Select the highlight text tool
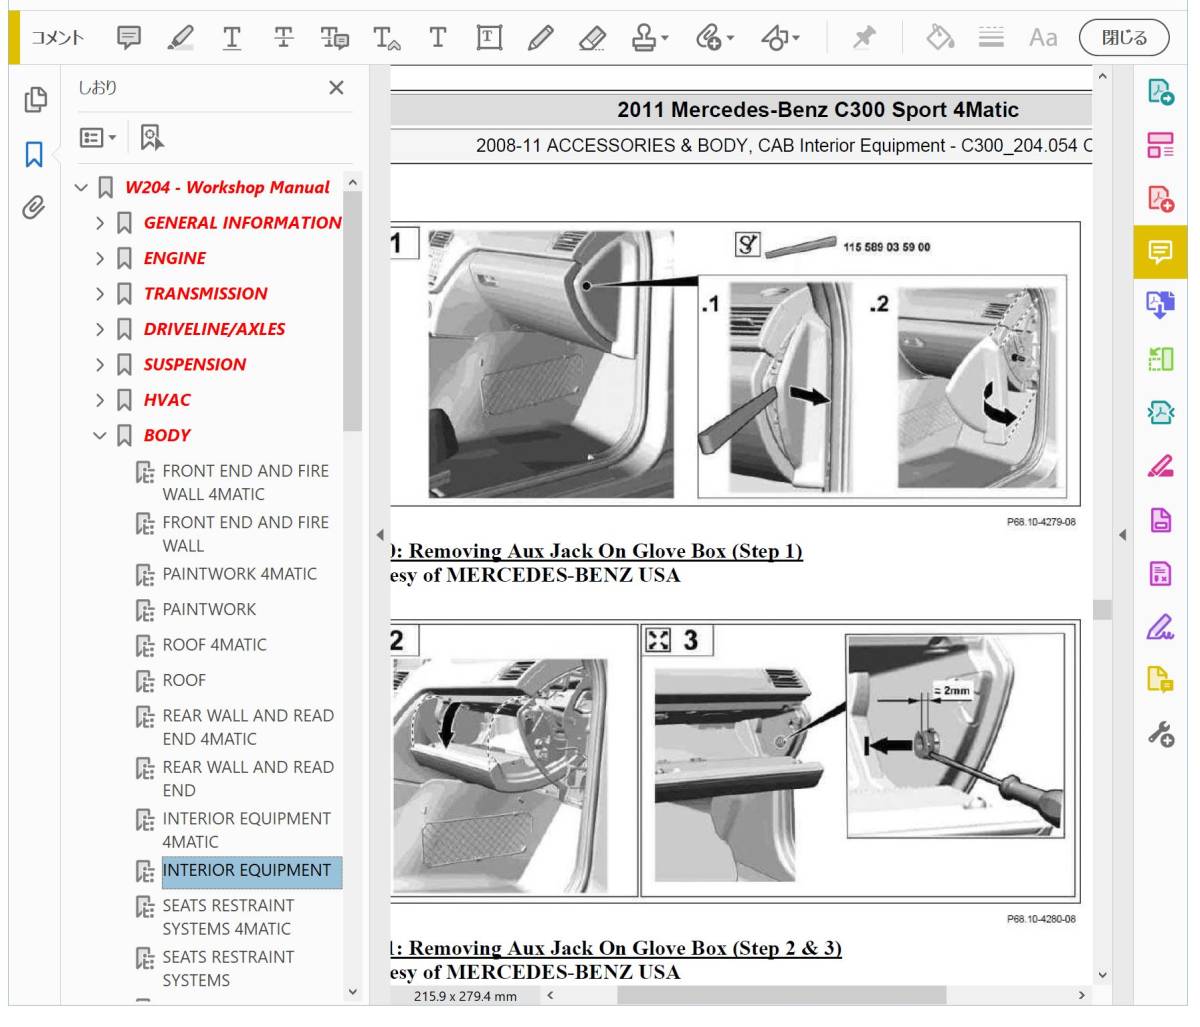The image size is (1200, 1027). click(181, 38)
